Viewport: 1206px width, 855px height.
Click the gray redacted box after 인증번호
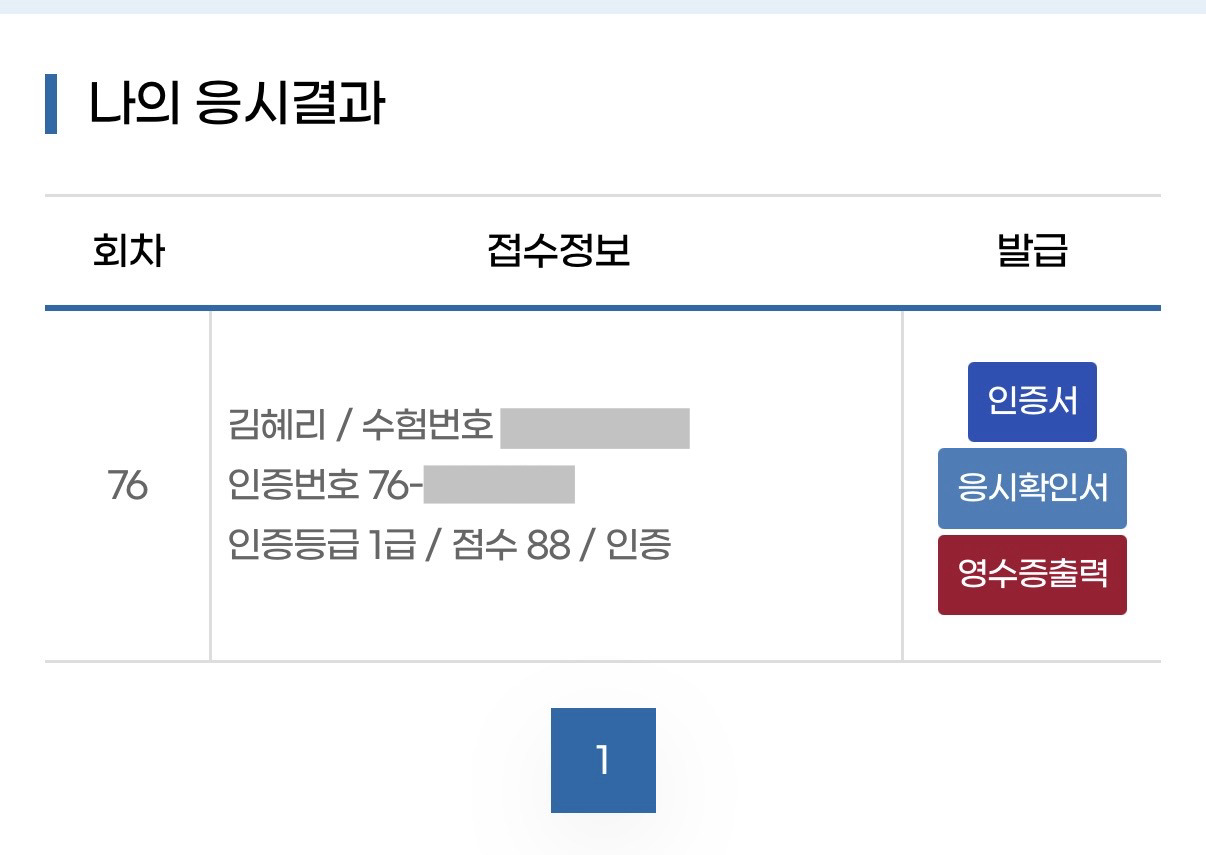[499, 486]
